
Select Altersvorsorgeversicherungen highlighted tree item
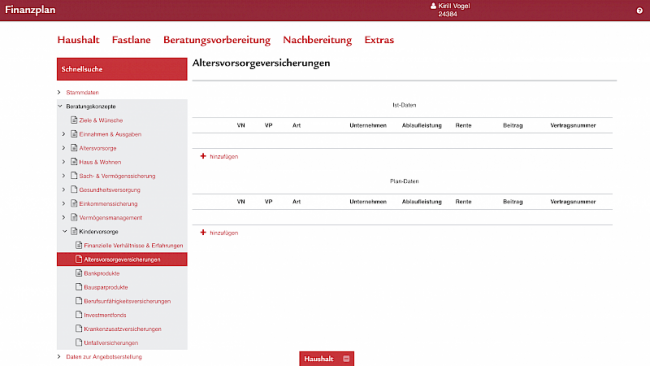pyautogui.click(x=122, y=259)
